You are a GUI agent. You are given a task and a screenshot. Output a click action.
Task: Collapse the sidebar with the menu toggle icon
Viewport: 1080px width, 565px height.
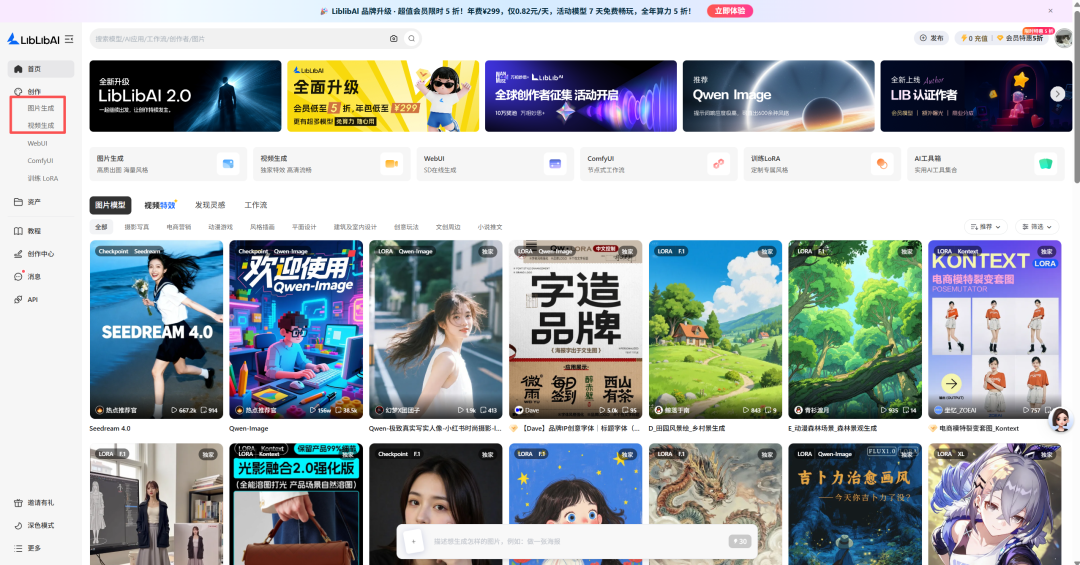pyautogui.click(x=69, y=39)
